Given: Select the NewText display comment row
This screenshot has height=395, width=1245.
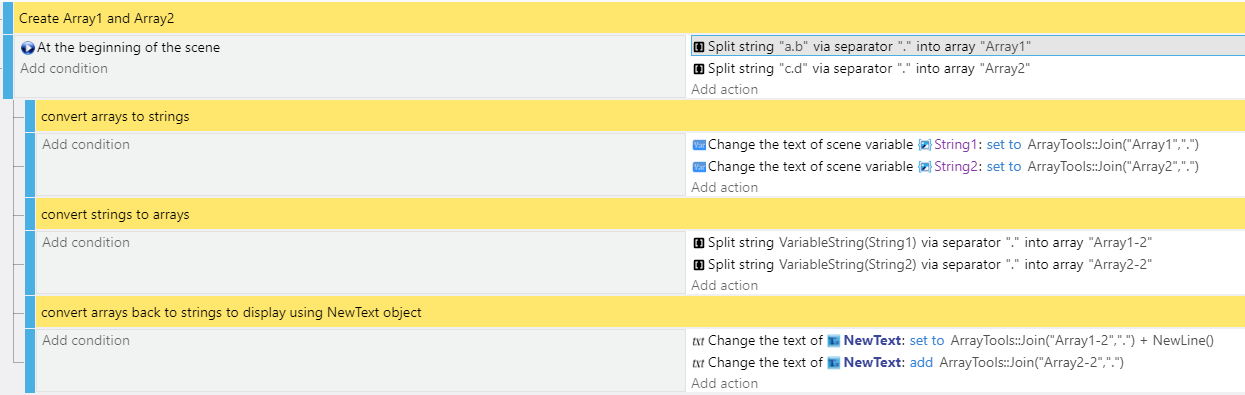Looking at the screenshot, I should coord(640,312).
